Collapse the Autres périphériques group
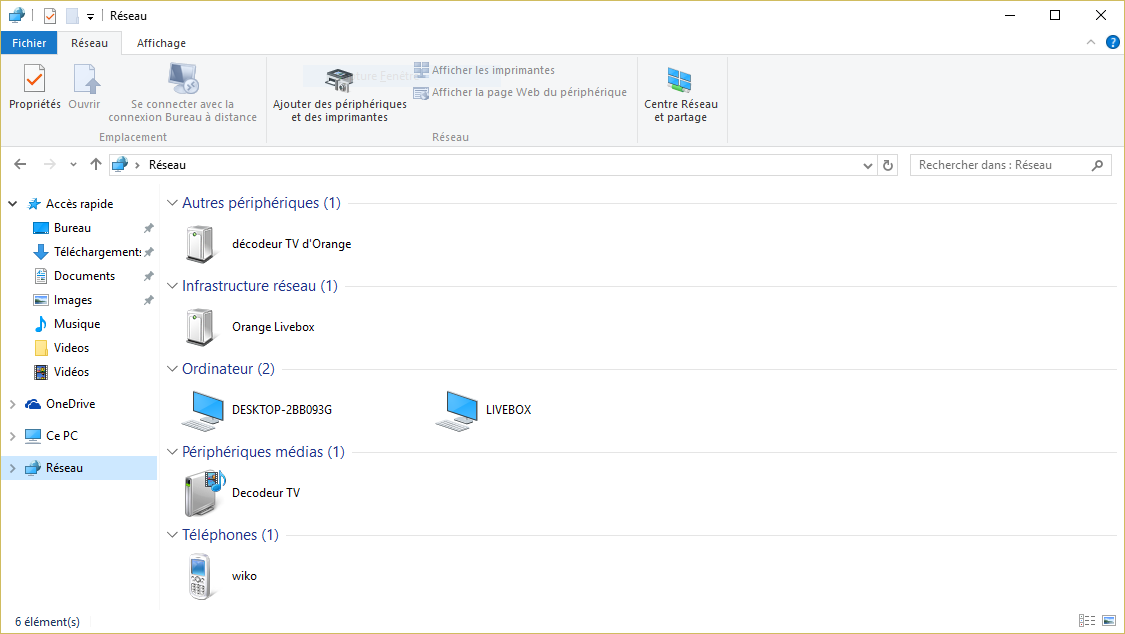 click(172, 203)
